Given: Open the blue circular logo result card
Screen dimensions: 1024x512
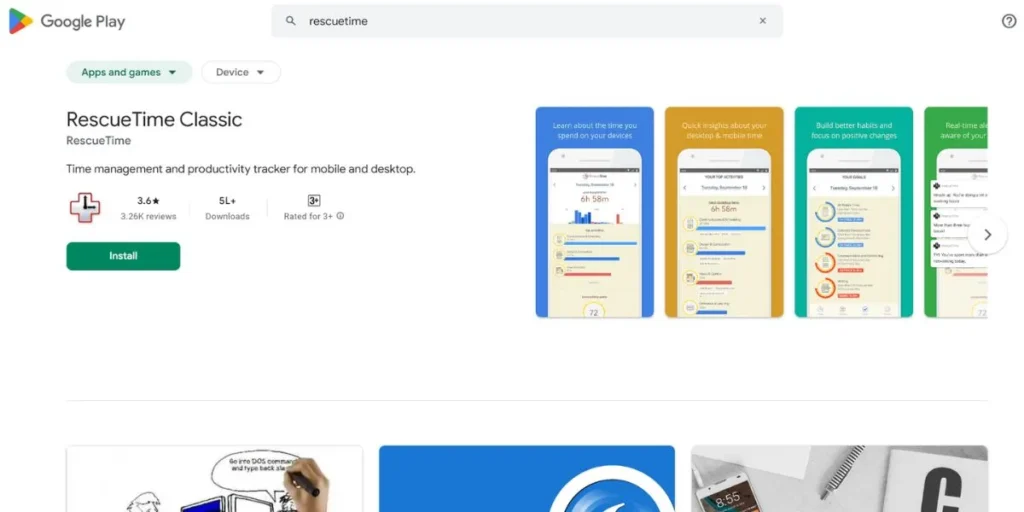Looking at the screenshot, I should coord(526,479).
